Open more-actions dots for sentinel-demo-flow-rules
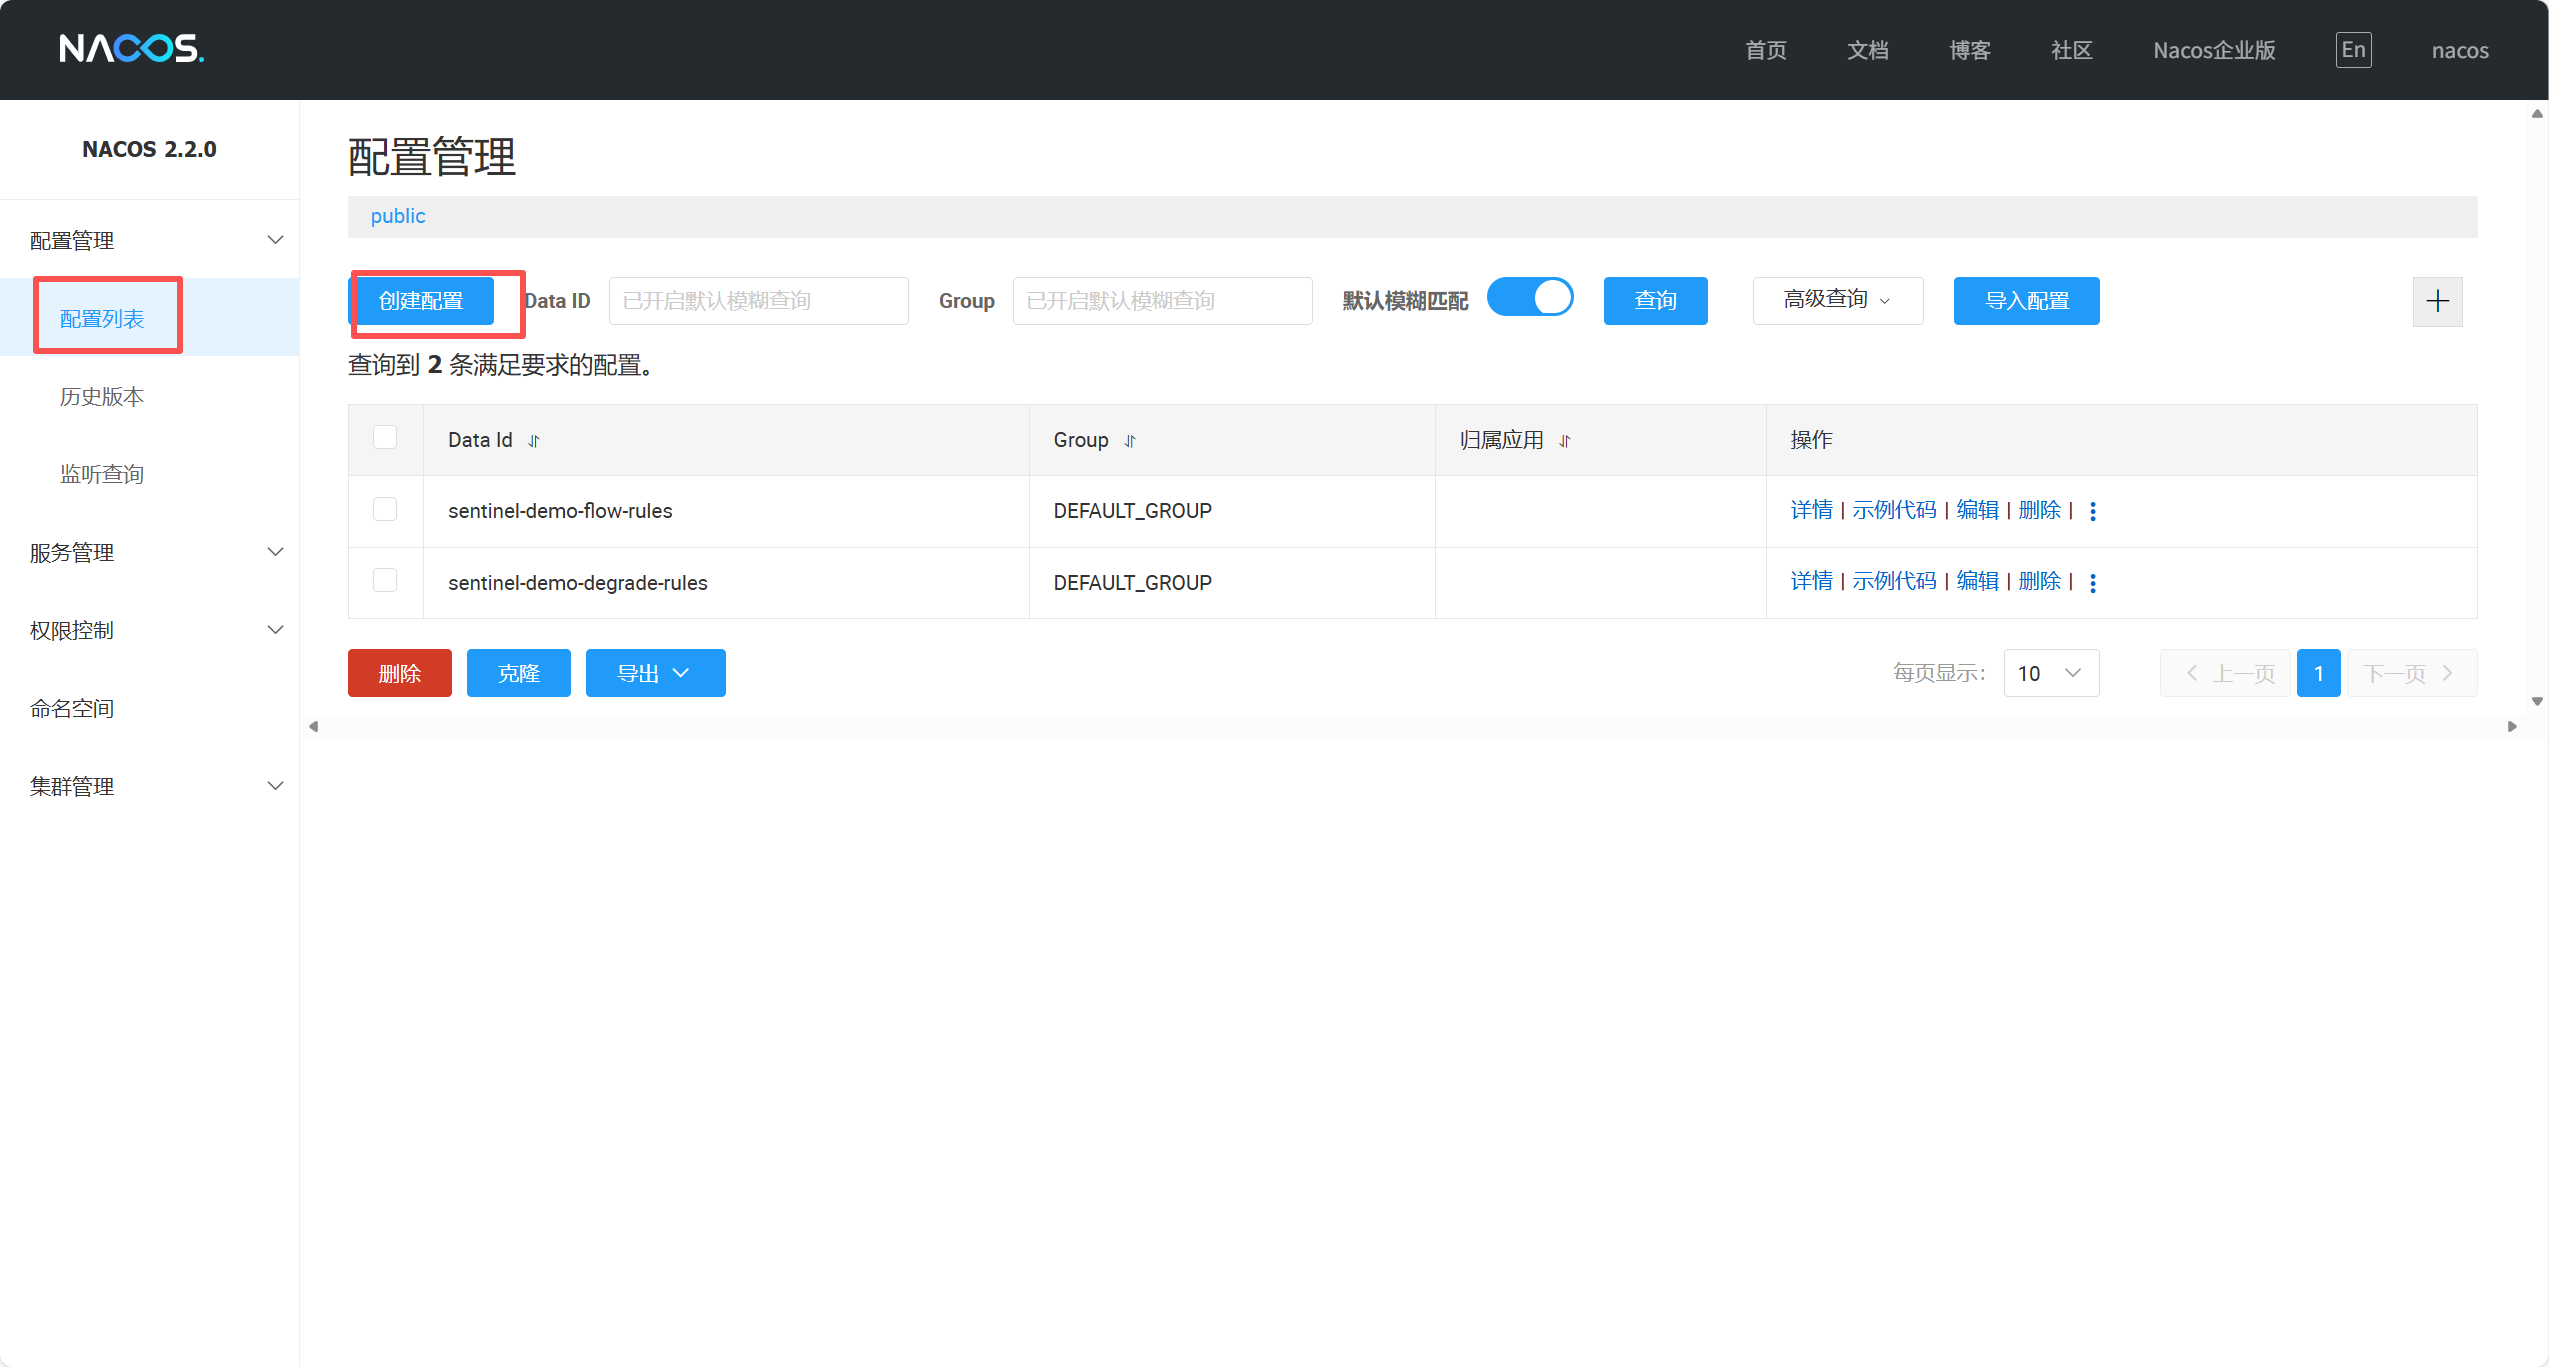The image size is (2549, 1367). click(2093, 511)
